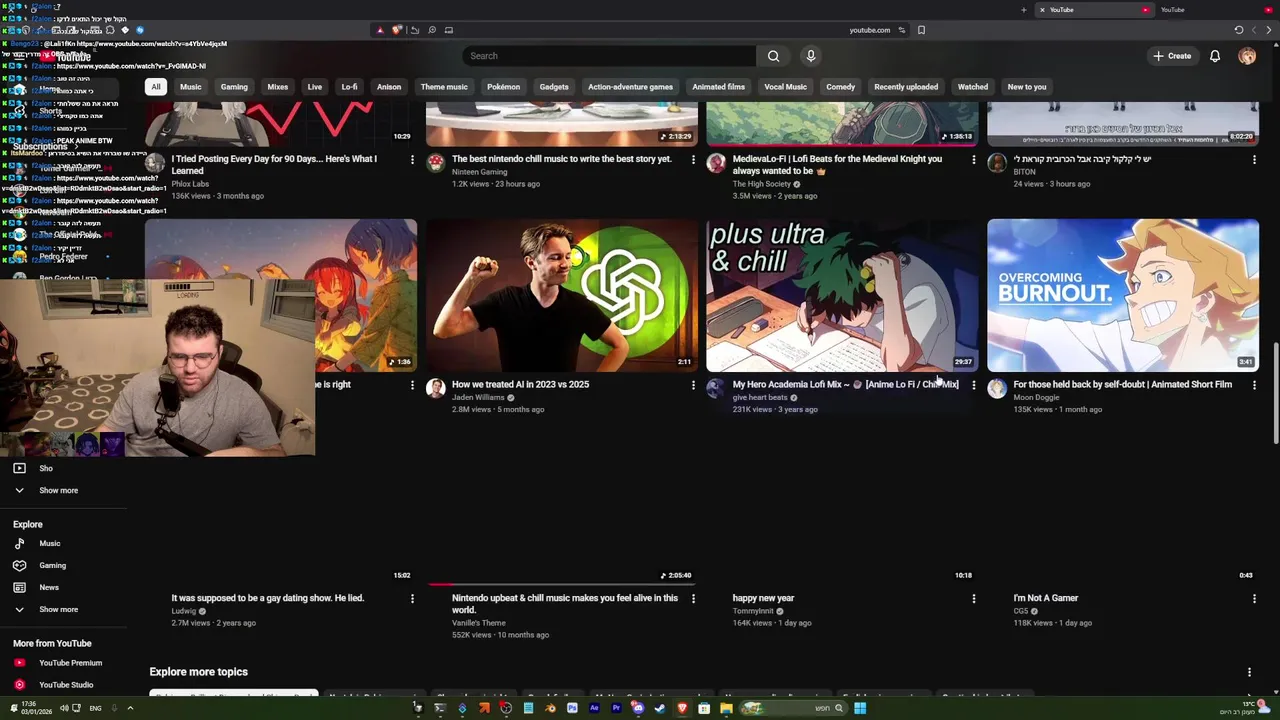Play the Overcoming Burnout thumbnail video
Image resolution: width=1280 pixels, height=720 pixels.
[1123, 295]
